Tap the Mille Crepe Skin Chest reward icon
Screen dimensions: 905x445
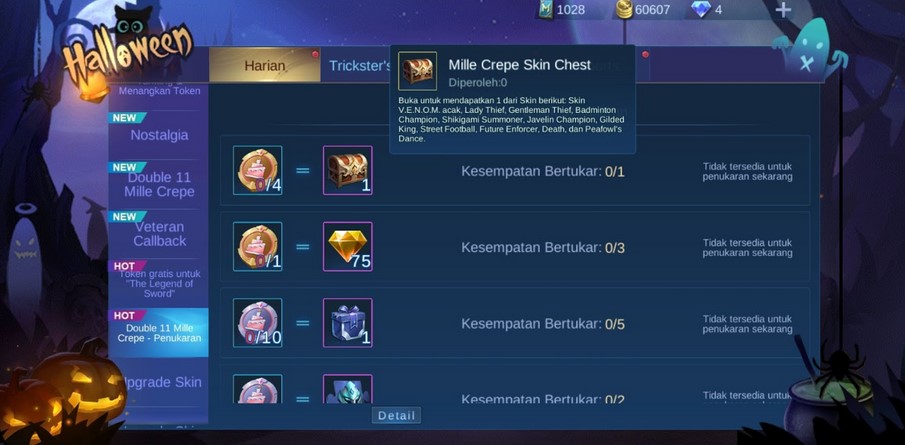pyautogui.click(x=347, y=170)
